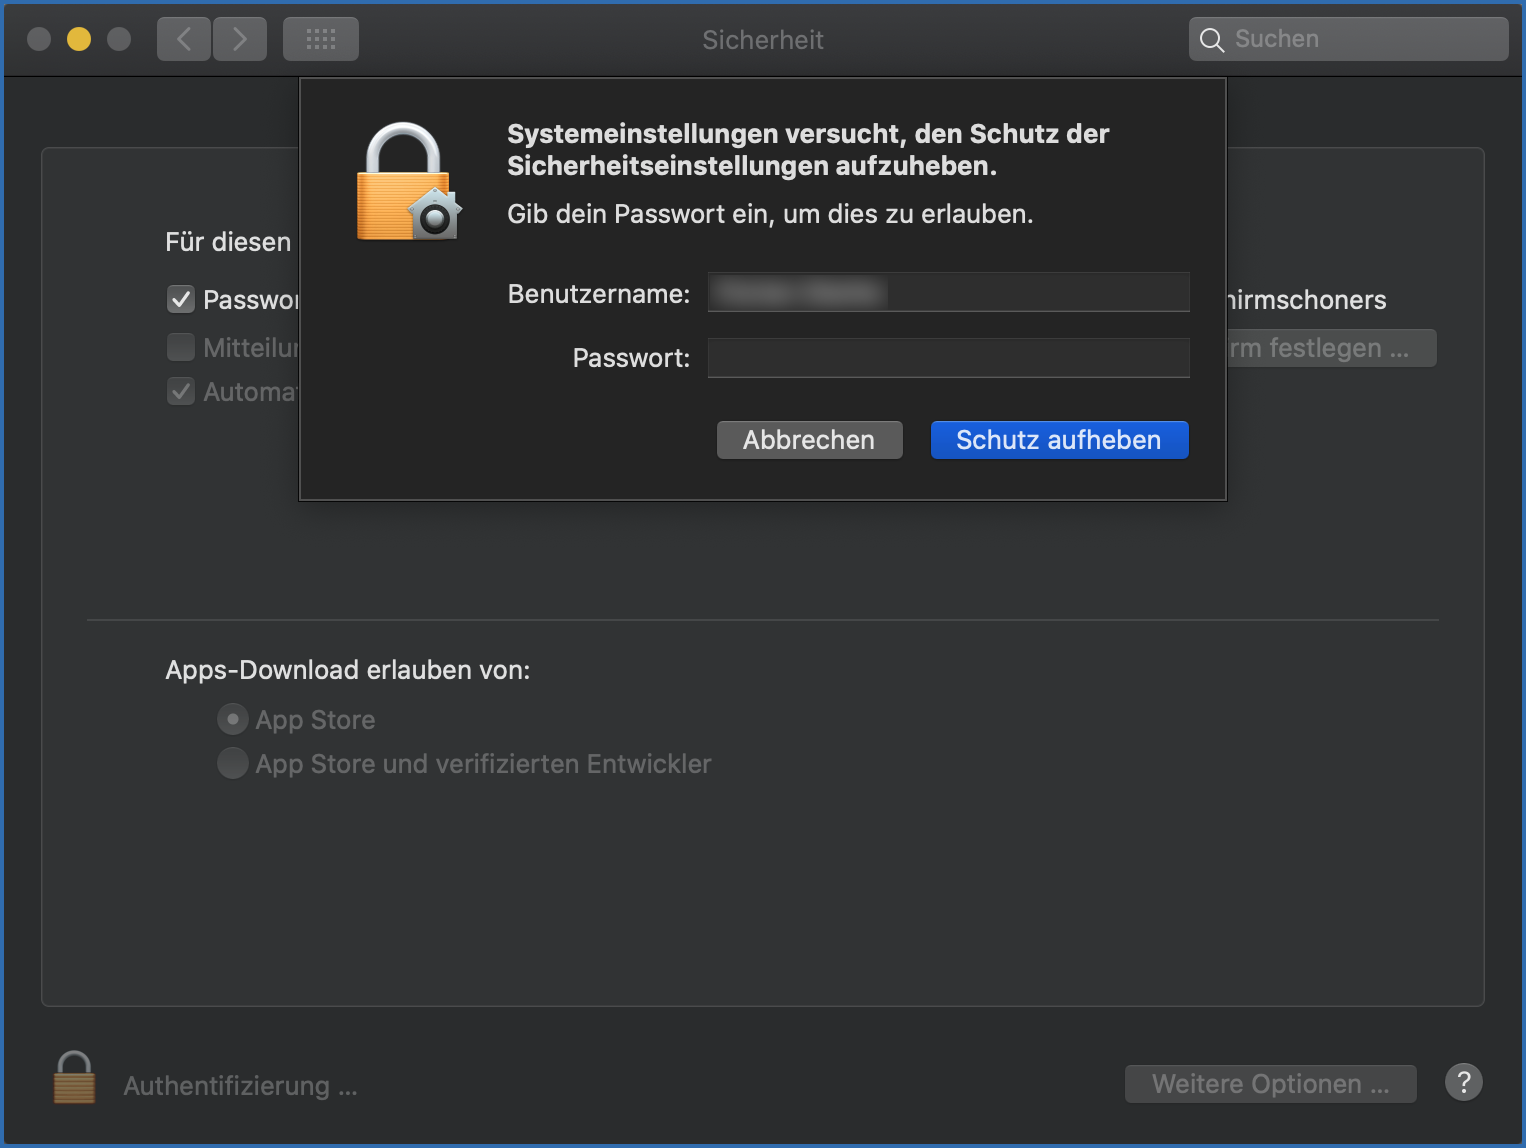Screen dimensions: 1526x1148
Task: Open all preferences via the grid icon
Action: point(320,38)
